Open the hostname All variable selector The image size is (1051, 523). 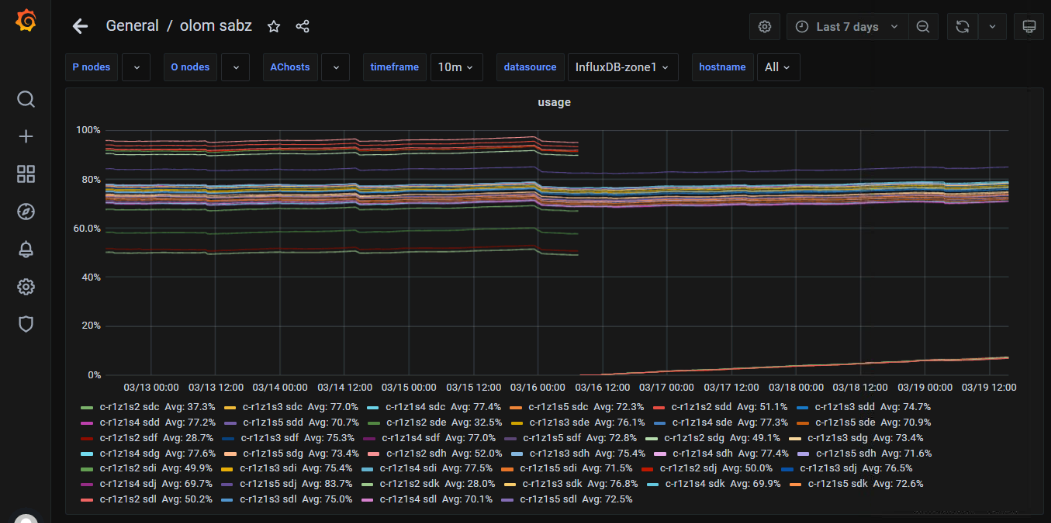pyautogui.click(x=778, y=67)
